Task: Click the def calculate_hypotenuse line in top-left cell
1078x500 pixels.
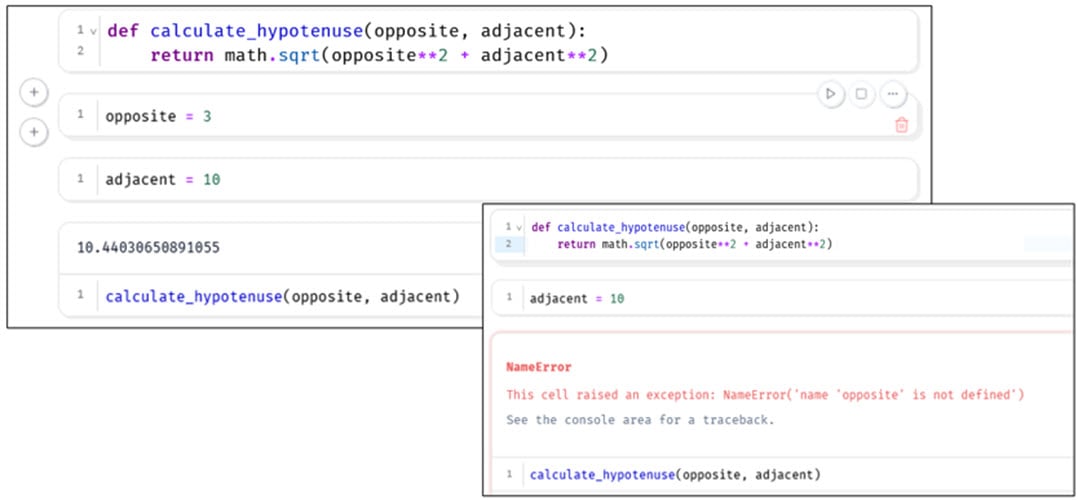Action: tap(338, 30)
